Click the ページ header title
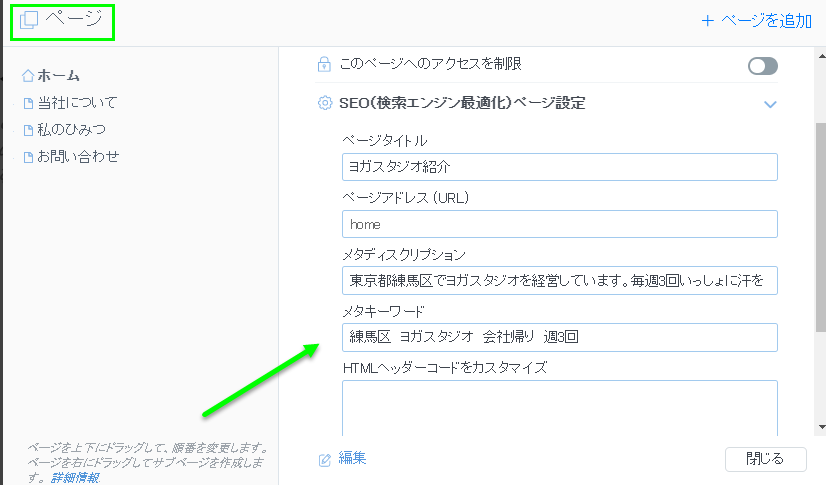Image resolution: width=826 pixels, height=485 pixels. 74,19
